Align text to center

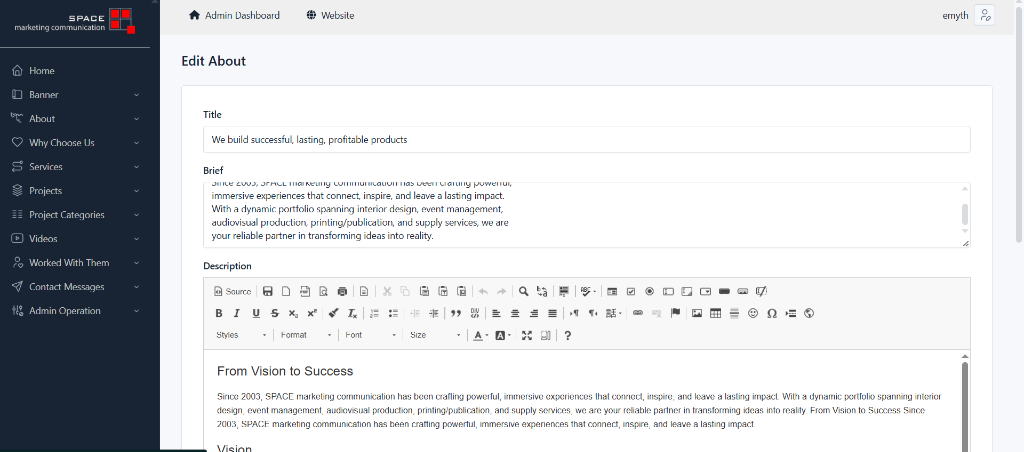click(515, 314)
